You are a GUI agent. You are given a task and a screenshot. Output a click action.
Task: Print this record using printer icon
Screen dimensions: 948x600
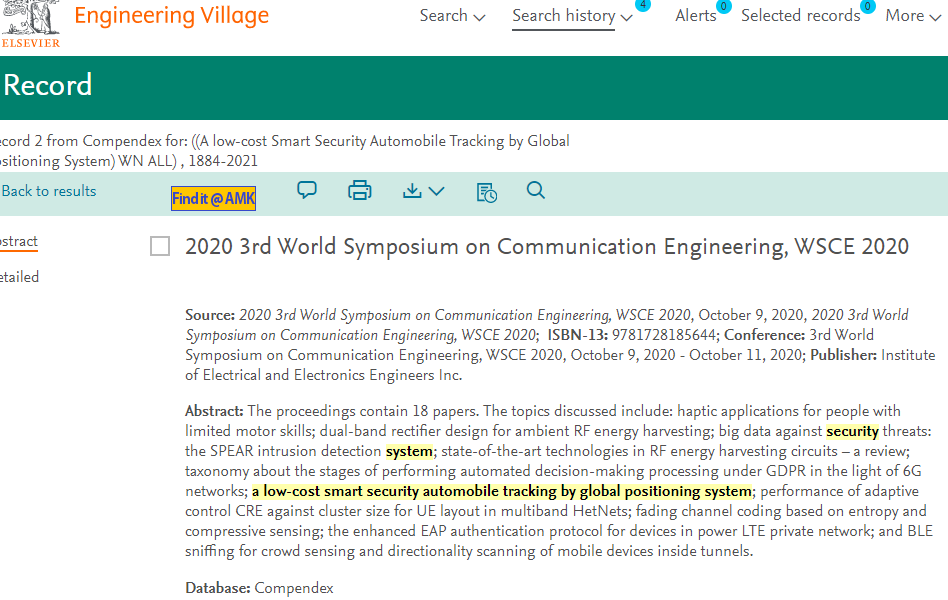[360, 191]
